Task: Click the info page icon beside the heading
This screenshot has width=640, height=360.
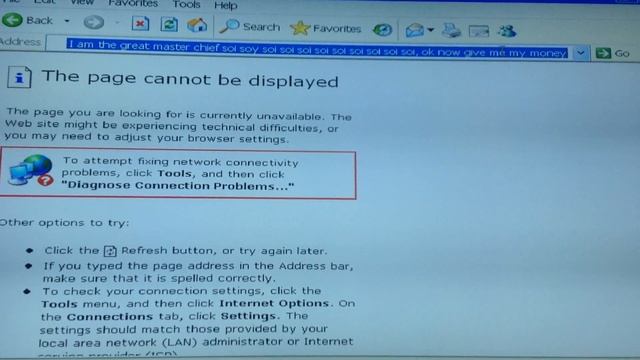Action: pyautogui.click(x=19, y=77)
